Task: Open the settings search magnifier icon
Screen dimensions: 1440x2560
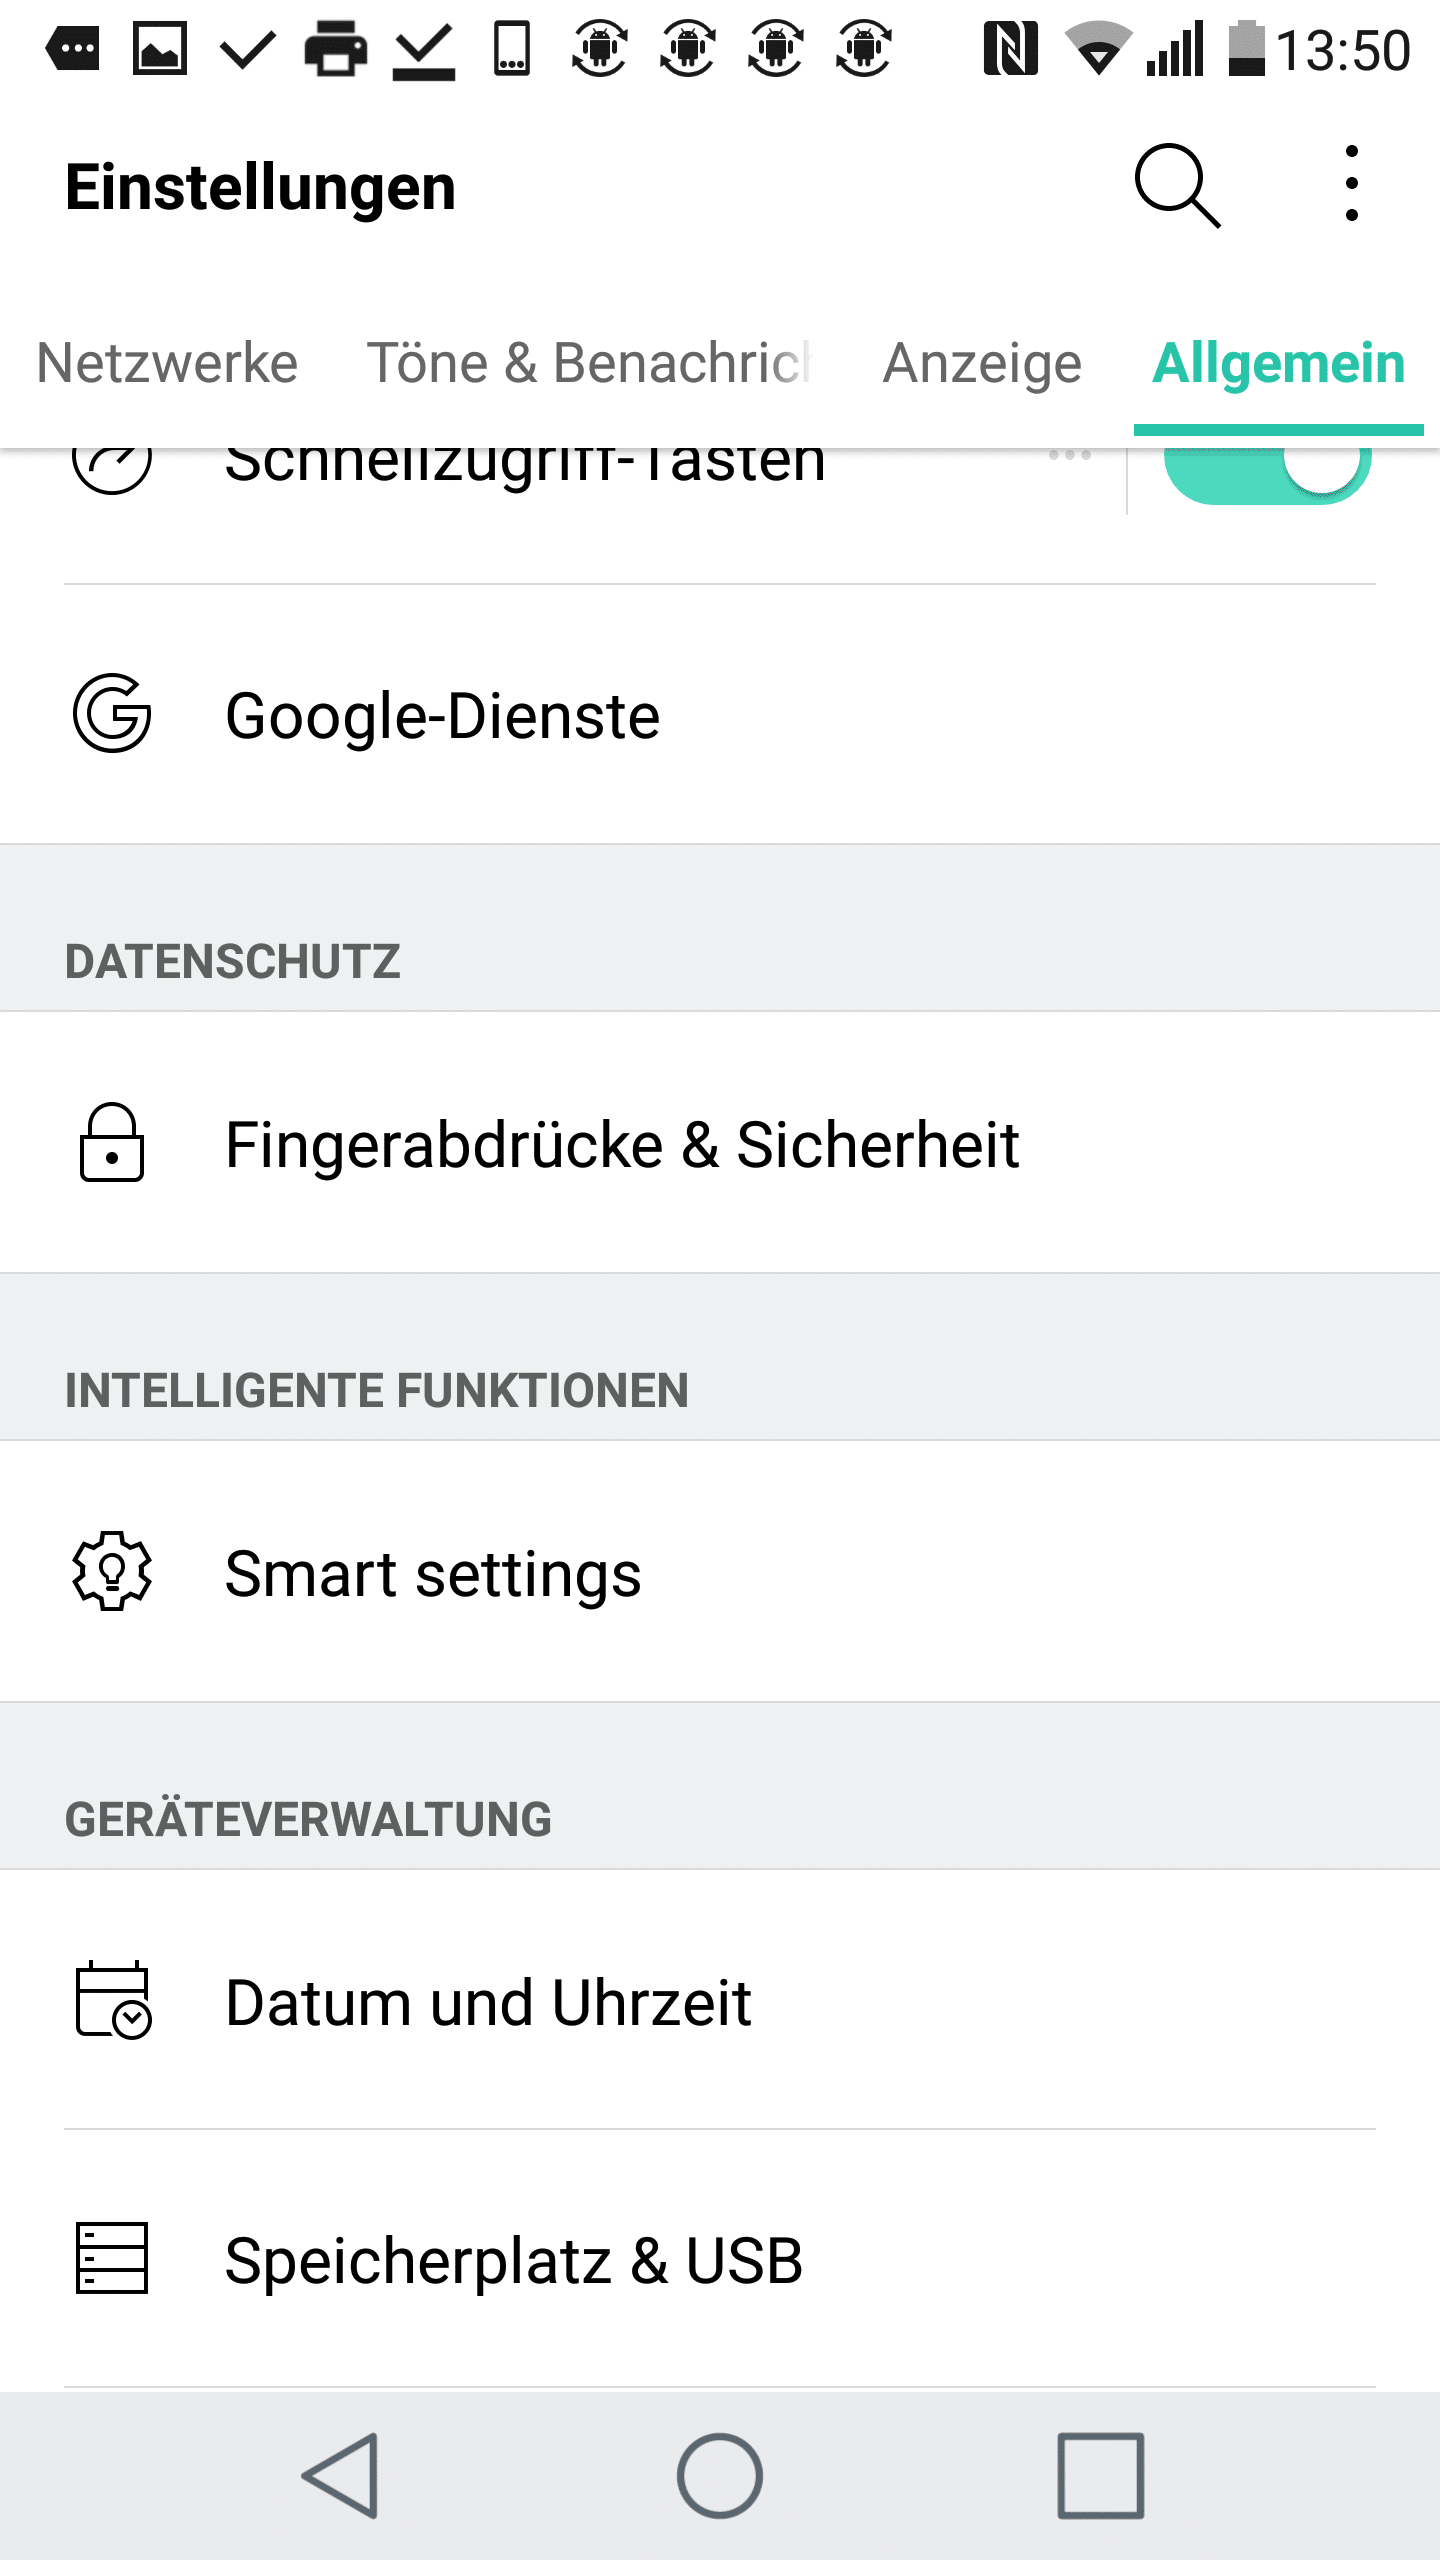Action: (x=1177, y=186)
